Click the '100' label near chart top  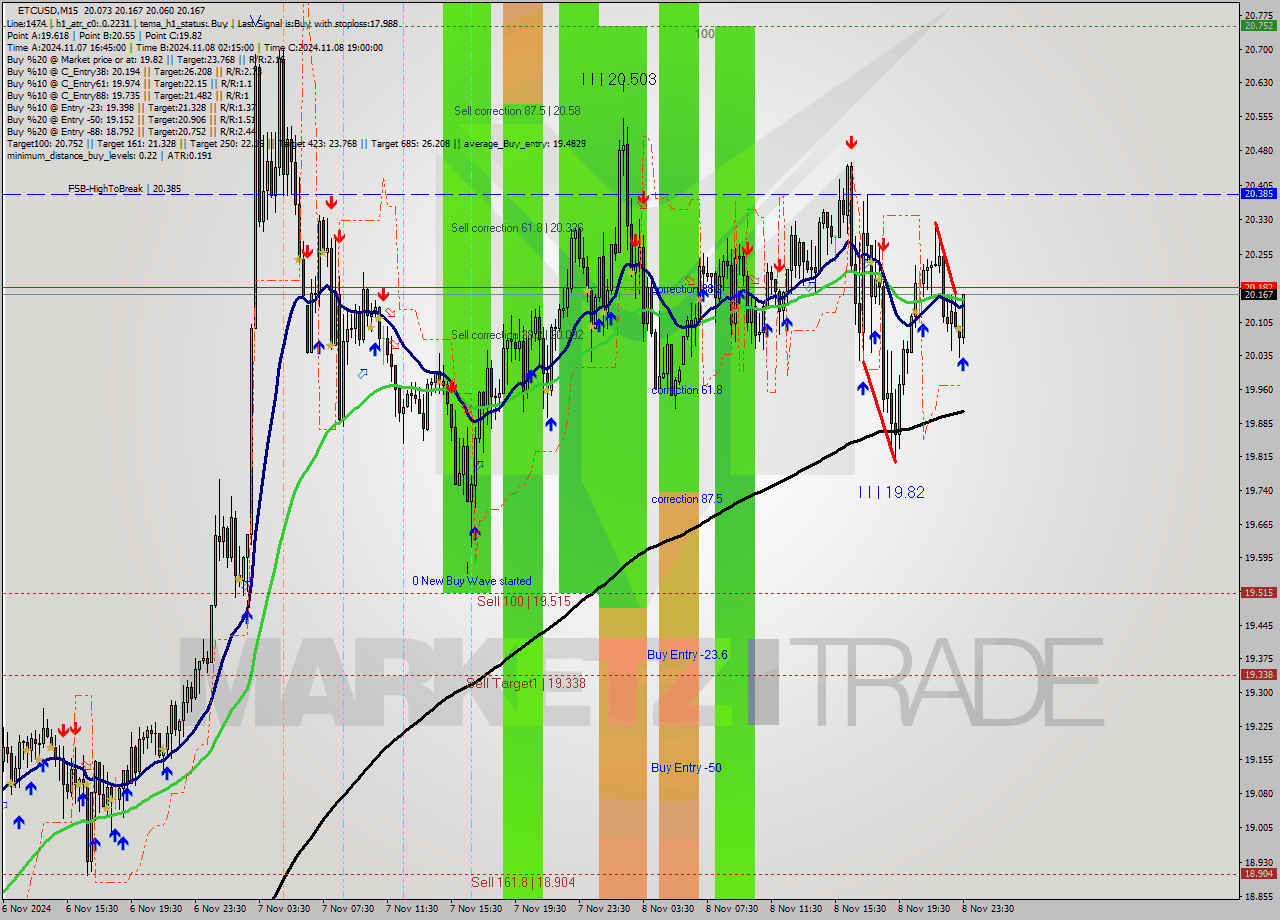[x=705, y=34]
